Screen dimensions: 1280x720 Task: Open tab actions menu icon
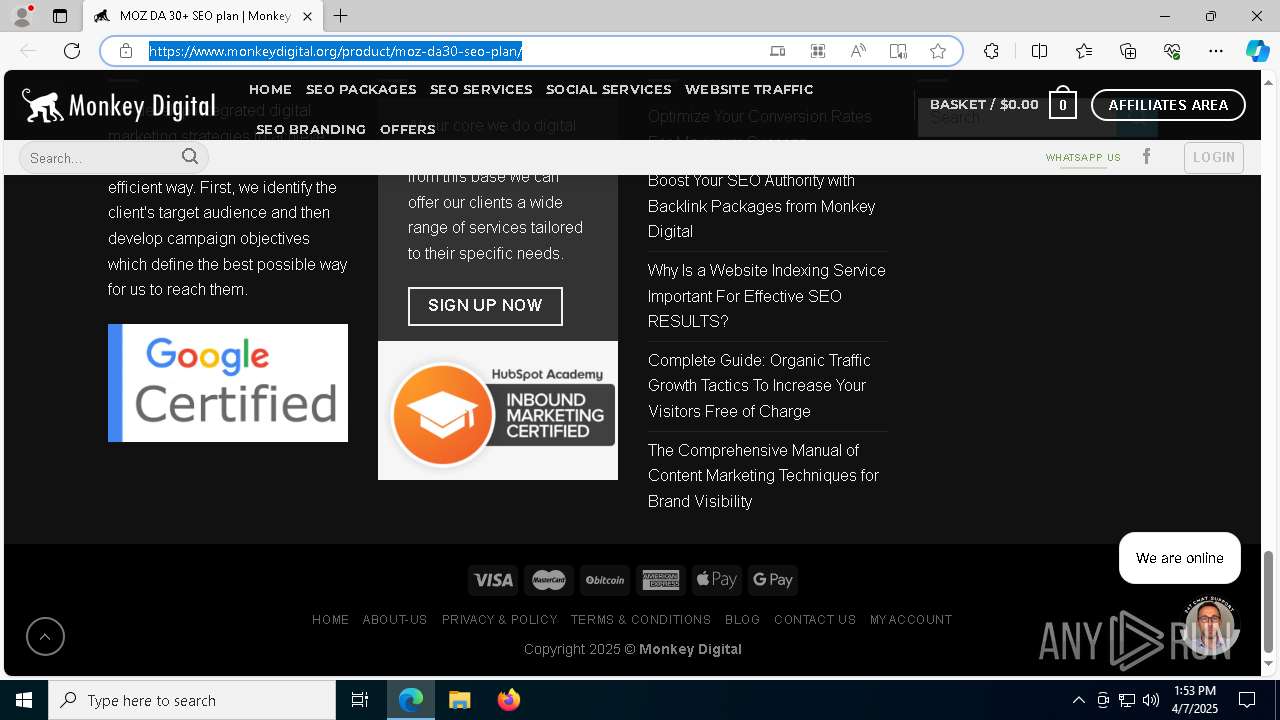point(60,16)
